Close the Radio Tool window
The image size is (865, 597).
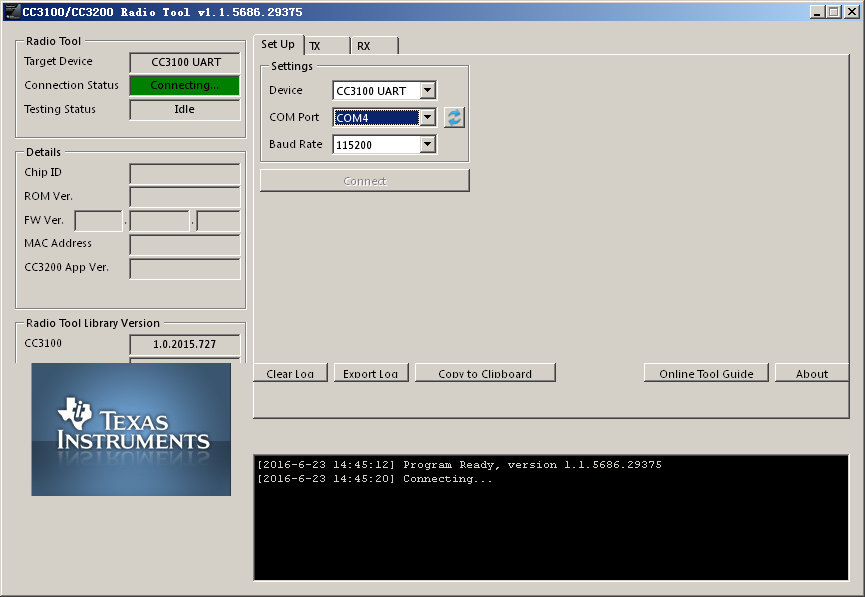851,12
